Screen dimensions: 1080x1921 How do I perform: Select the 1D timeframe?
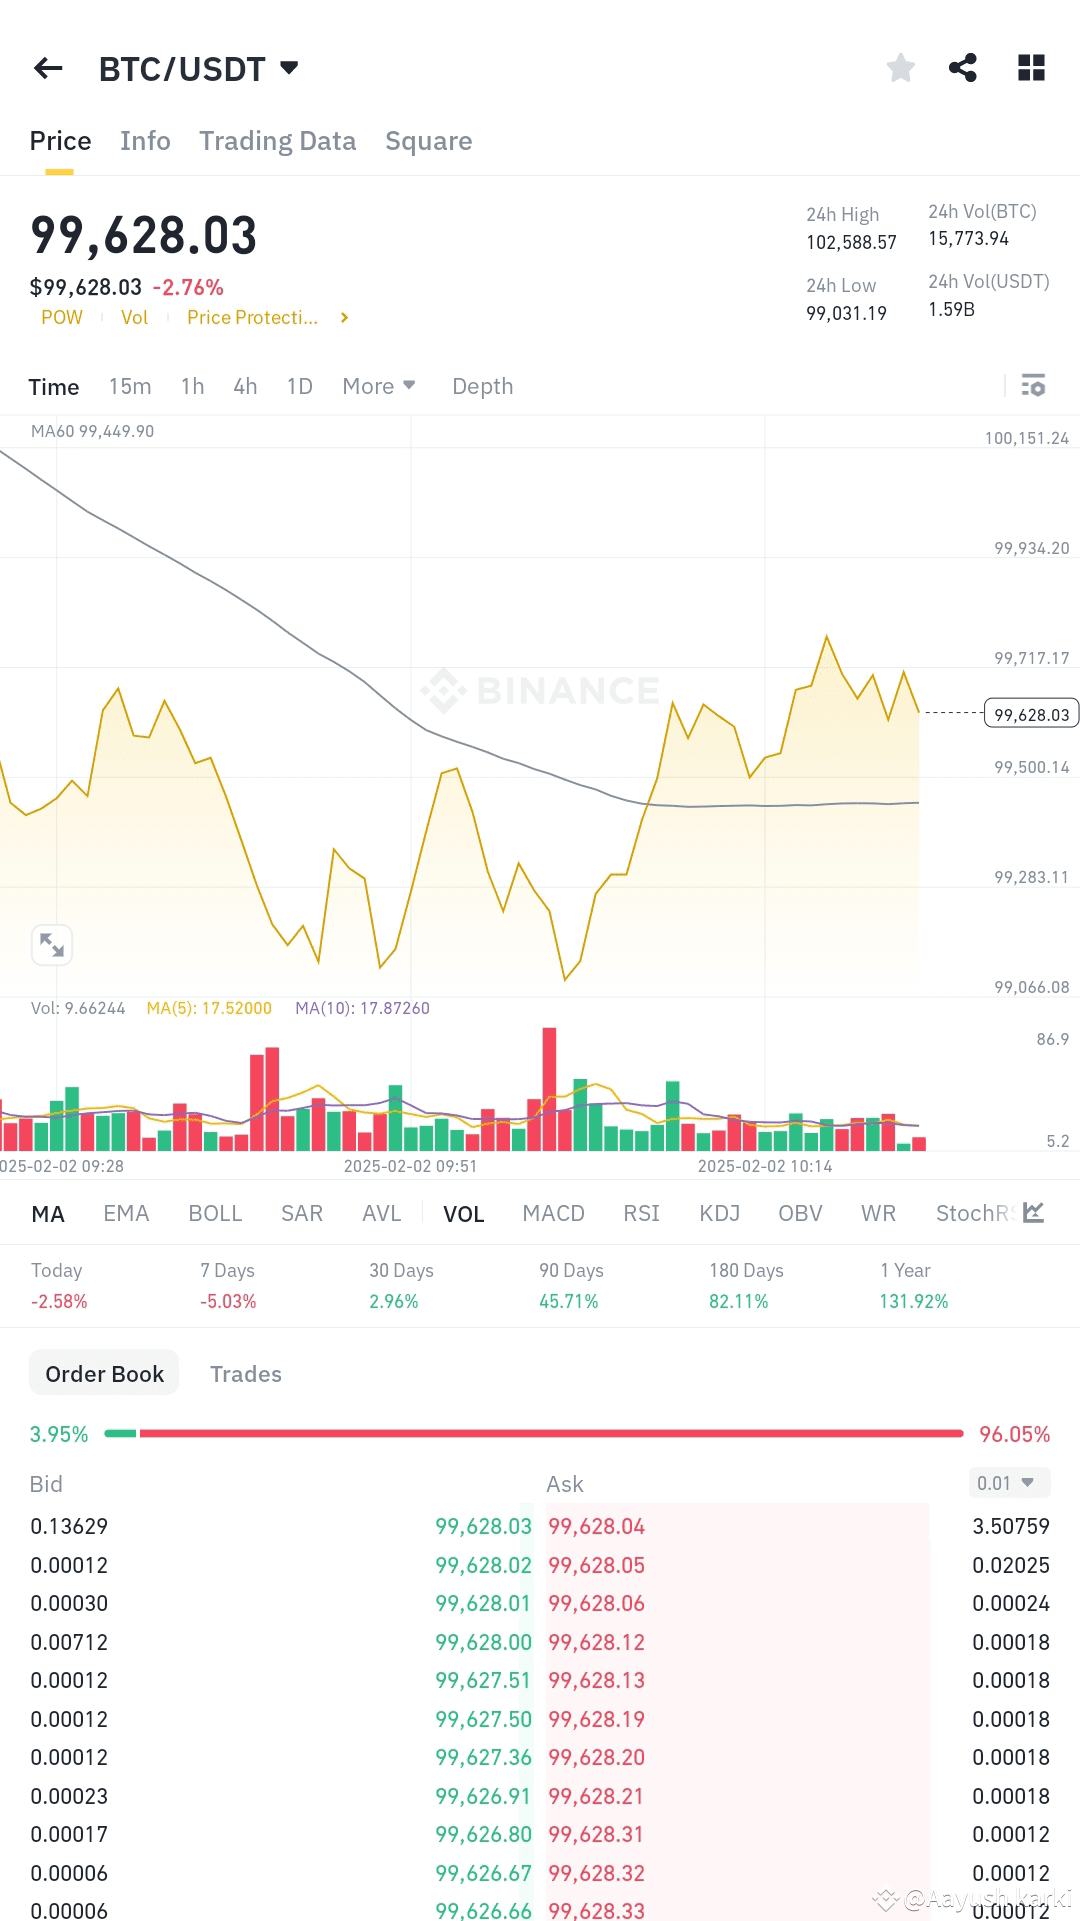point(298,385)
